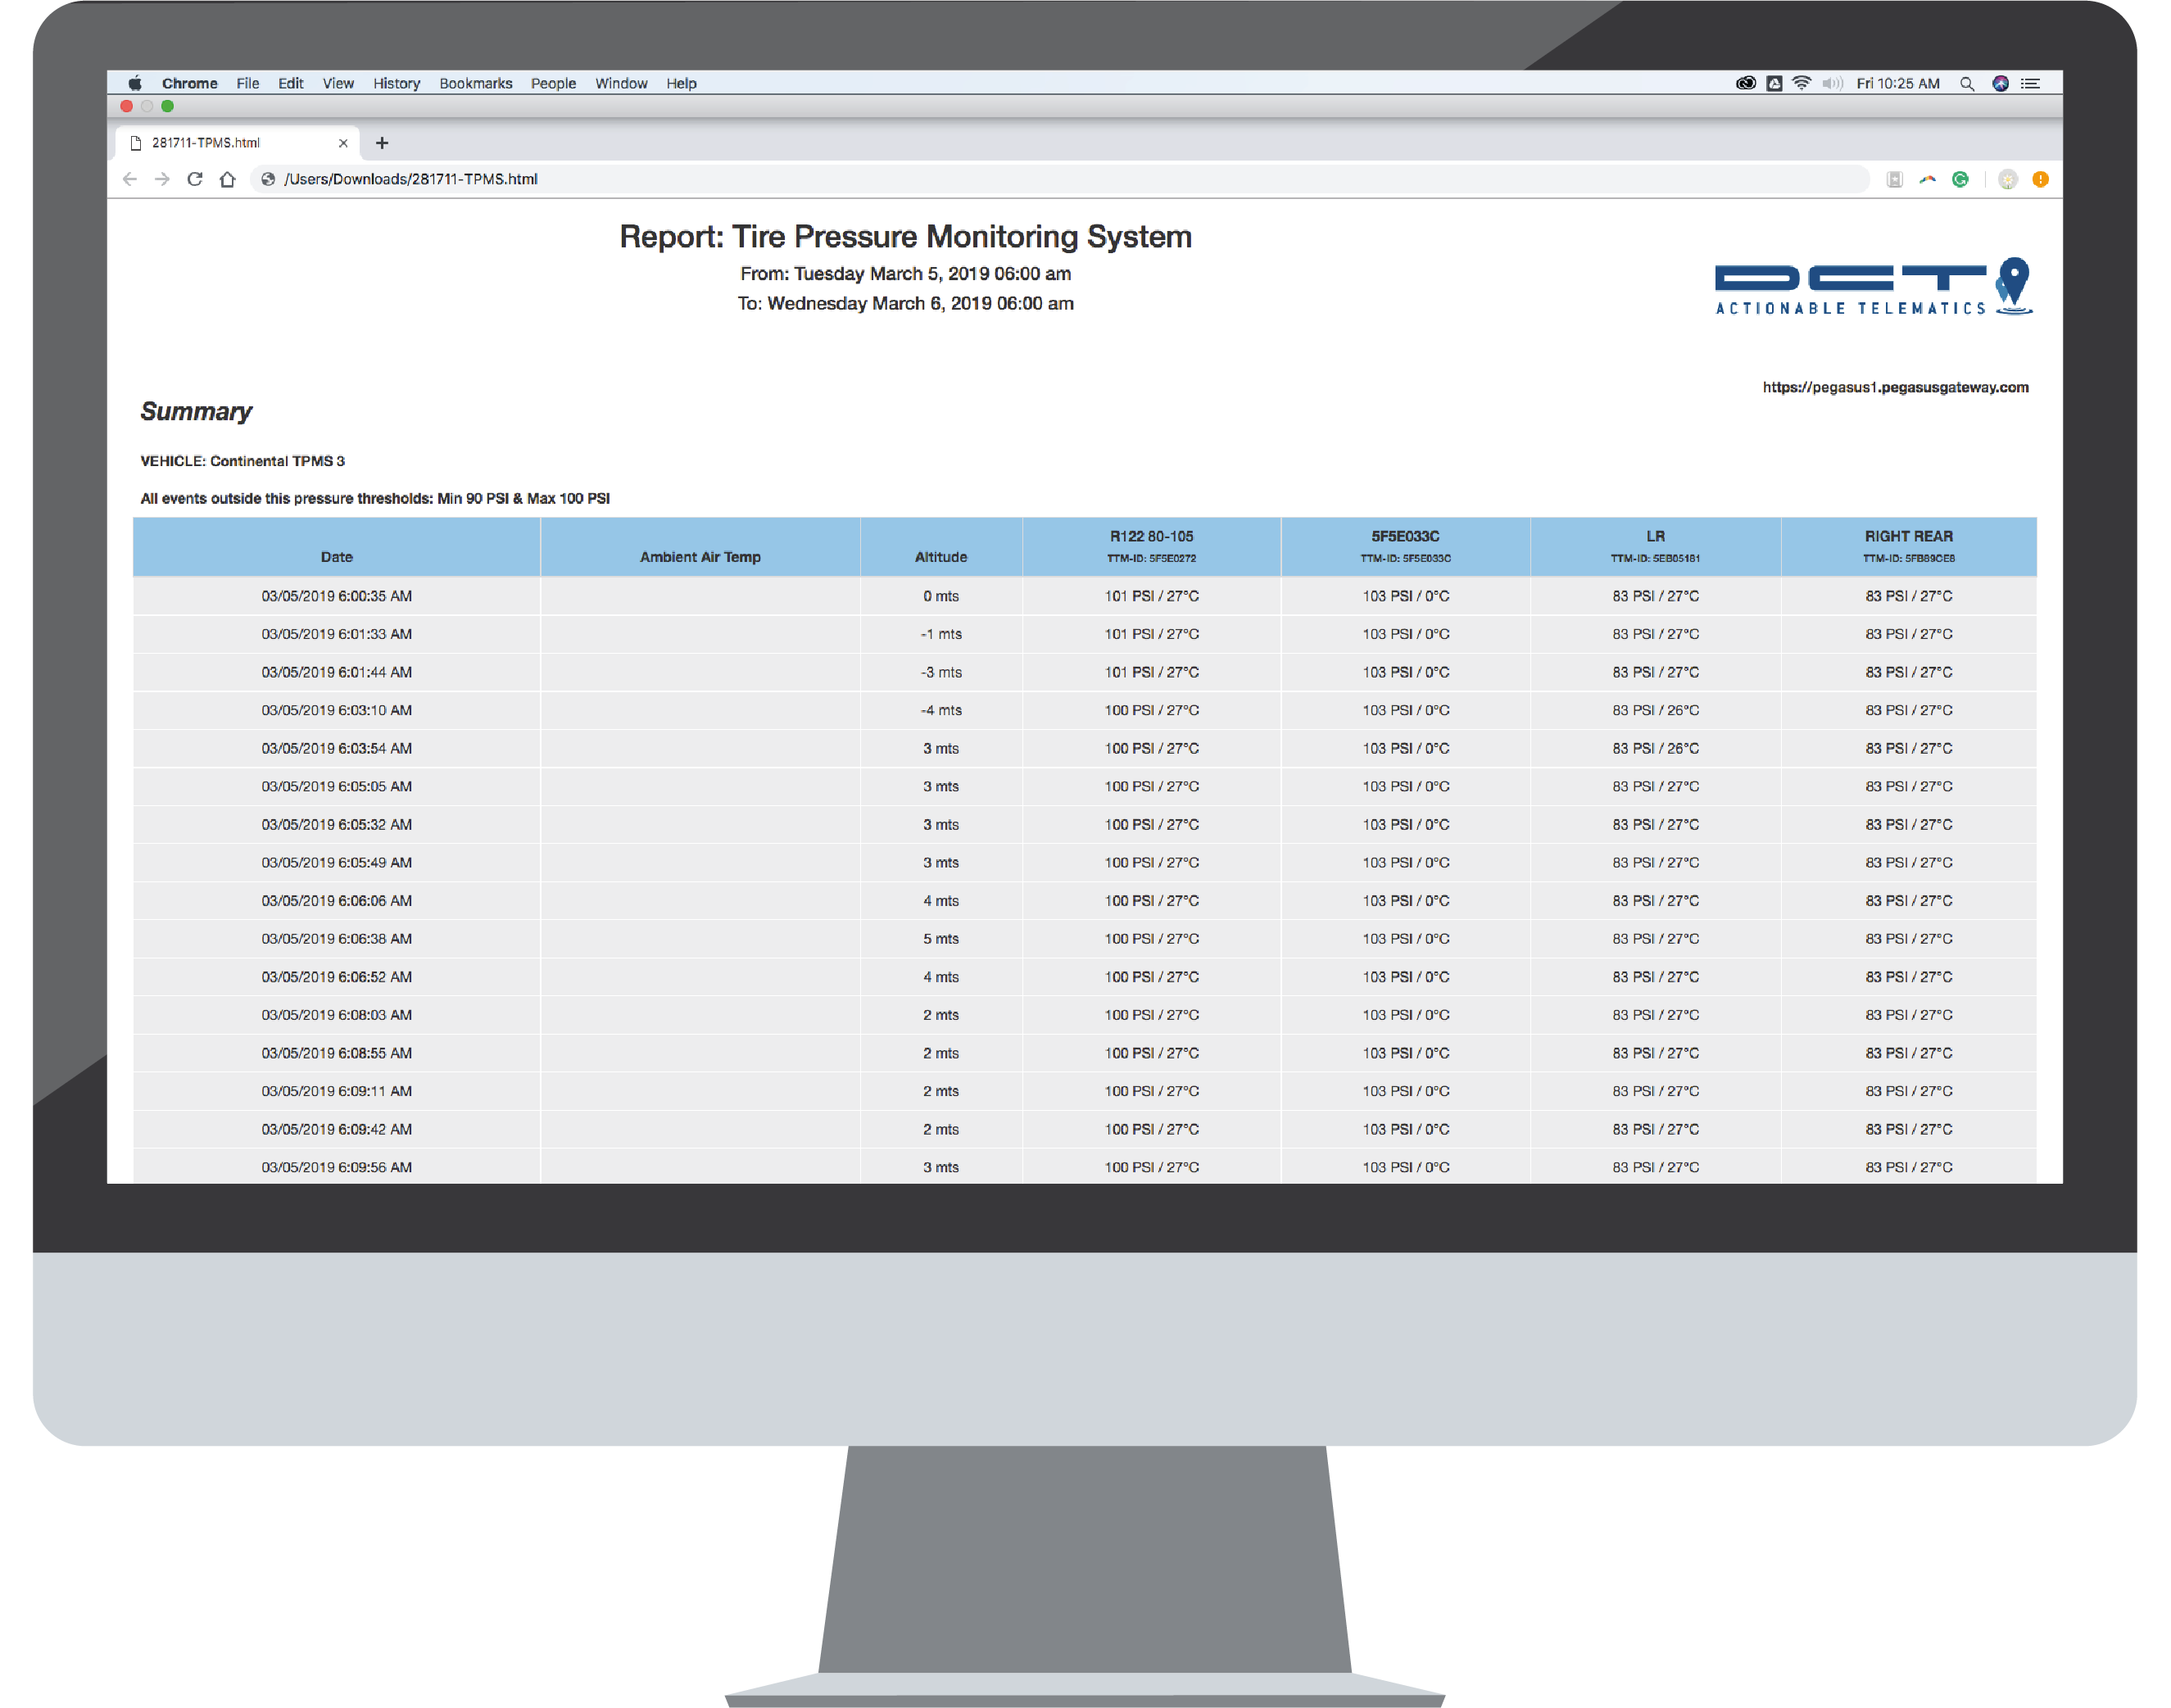Viewport: 2171px width, 1708px height.
Task: Select the -3 mts altitude cell
Action: pos(941,672)
